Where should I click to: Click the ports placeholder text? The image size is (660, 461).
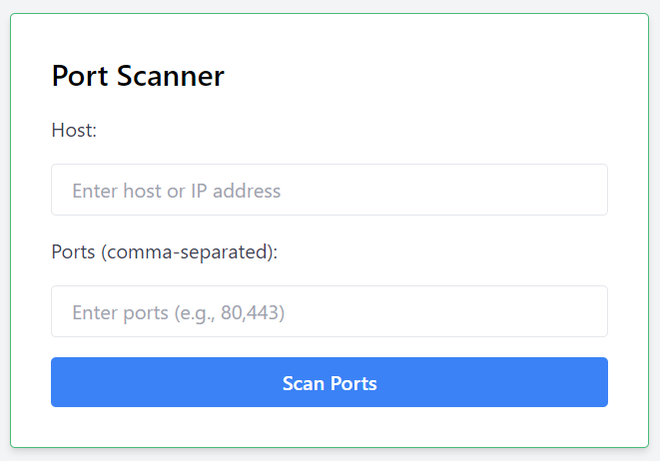(178, 313)
